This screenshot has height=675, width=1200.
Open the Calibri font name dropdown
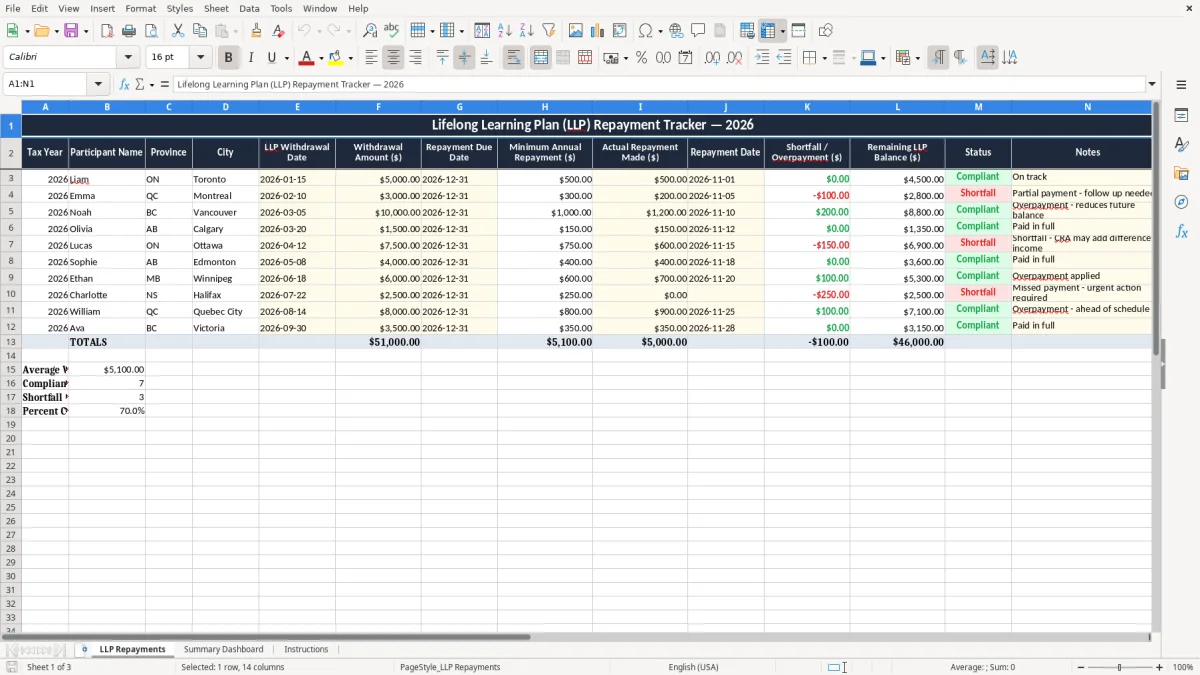tap(128, 58)
